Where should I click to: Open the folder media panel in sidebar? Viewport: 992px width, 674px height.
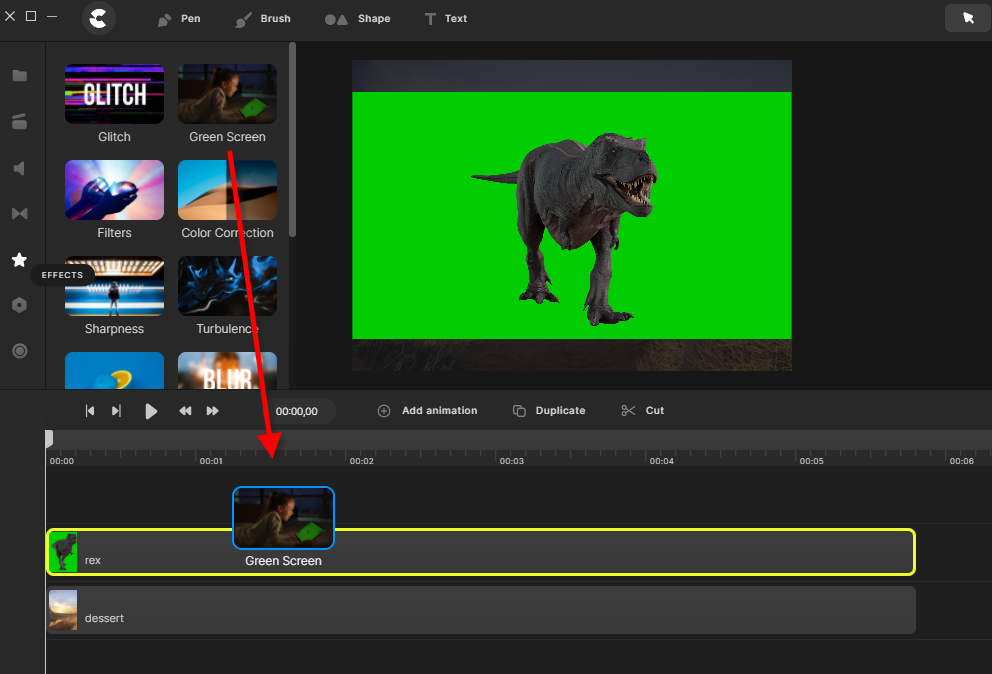coord(20,76)
